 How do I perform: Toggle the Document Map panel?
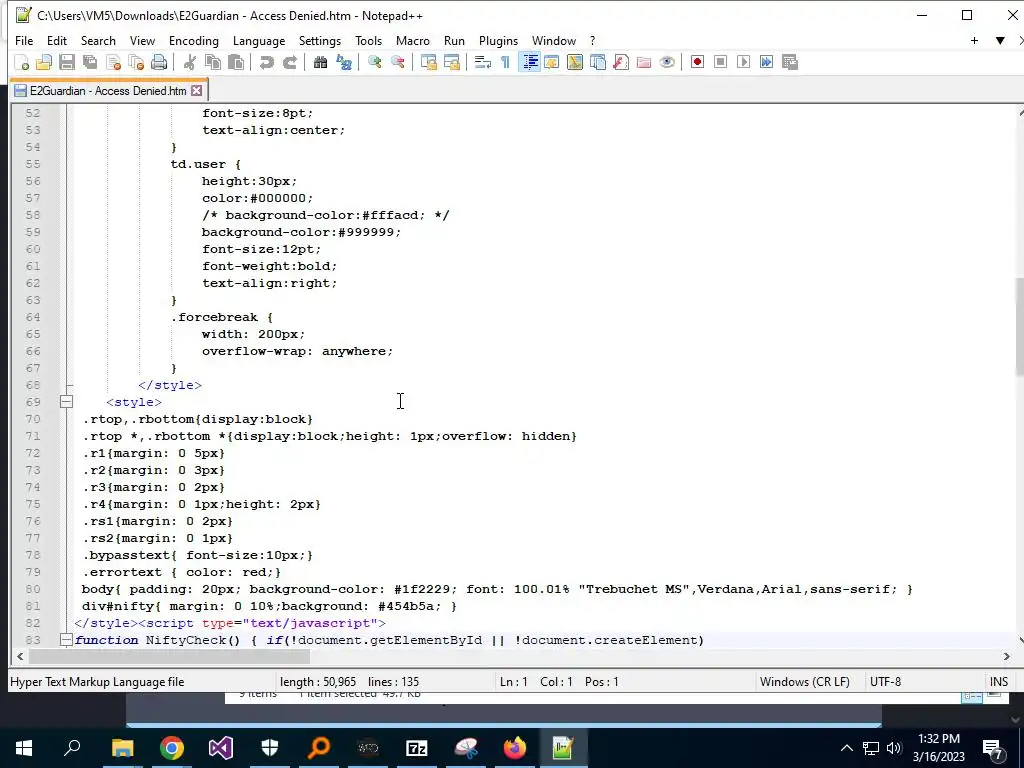tap(575, 62)
